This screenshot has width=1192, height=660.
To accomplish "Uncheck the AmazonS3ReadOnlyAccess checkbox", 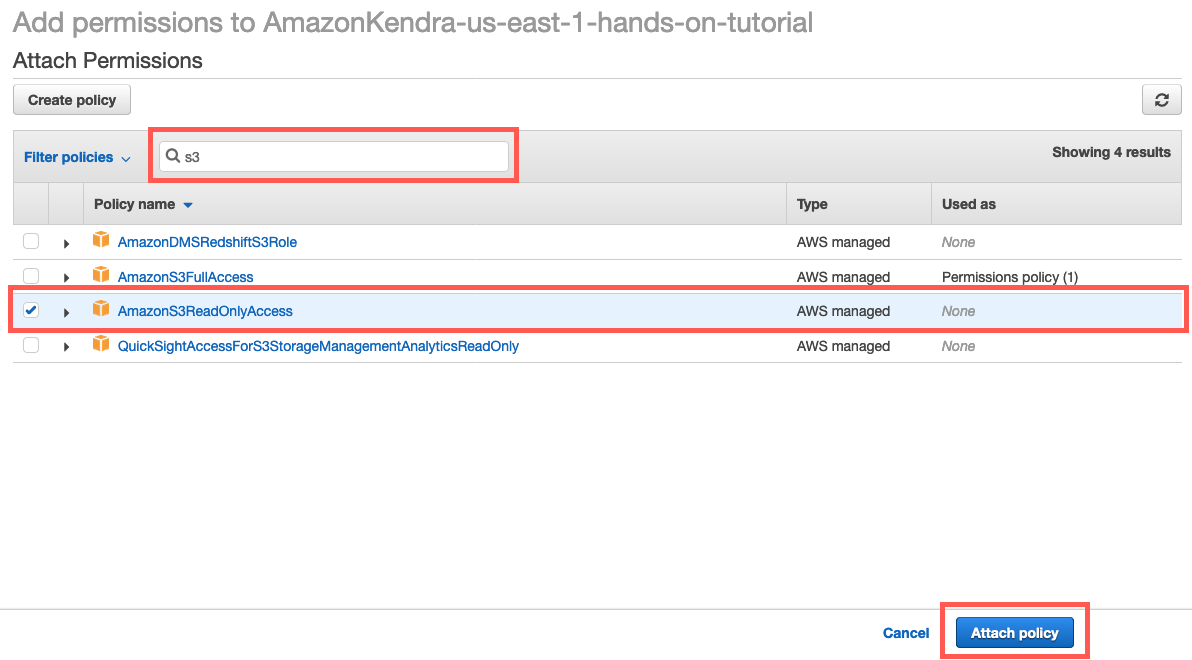I will 31,310.
